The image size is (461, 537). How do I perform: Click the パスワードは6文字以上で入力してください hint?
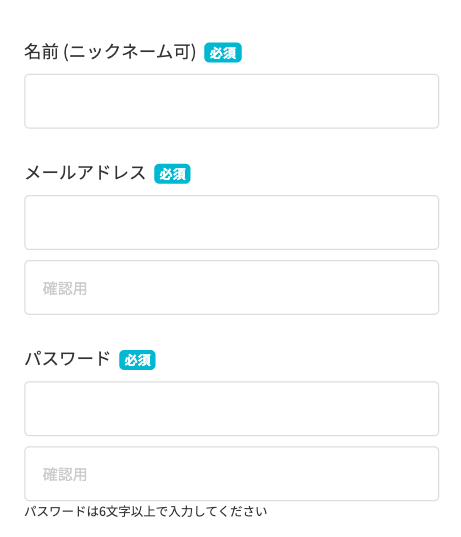(146, 511)
